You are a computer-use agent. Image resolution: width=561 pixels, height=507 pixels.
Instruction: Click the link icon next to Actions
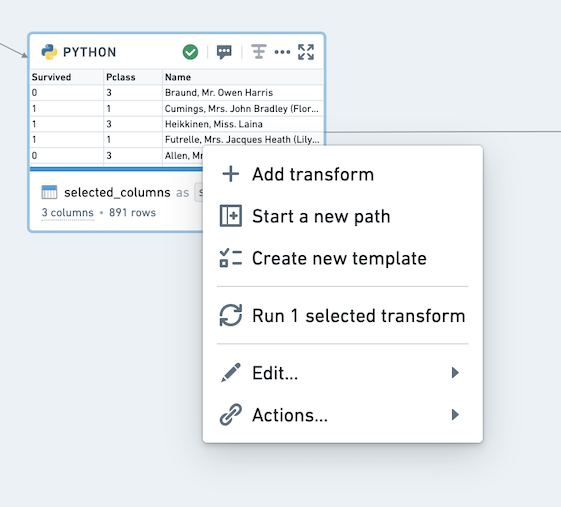[231, 415]
